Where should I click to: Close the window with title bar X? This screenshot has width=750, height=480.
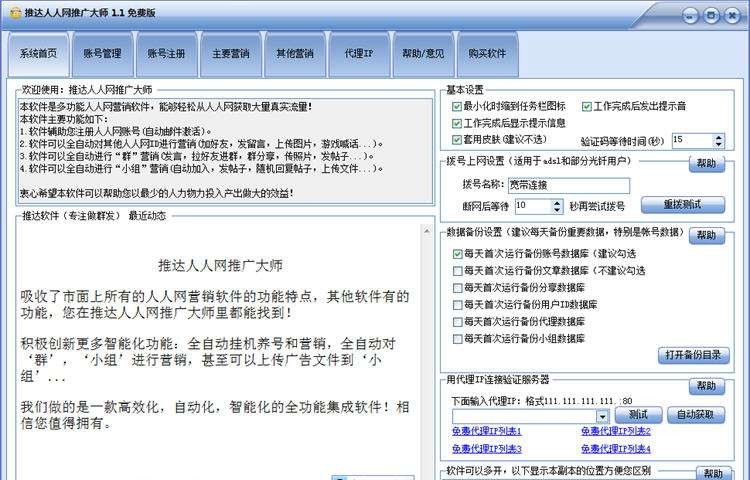[x=732, y=16]
